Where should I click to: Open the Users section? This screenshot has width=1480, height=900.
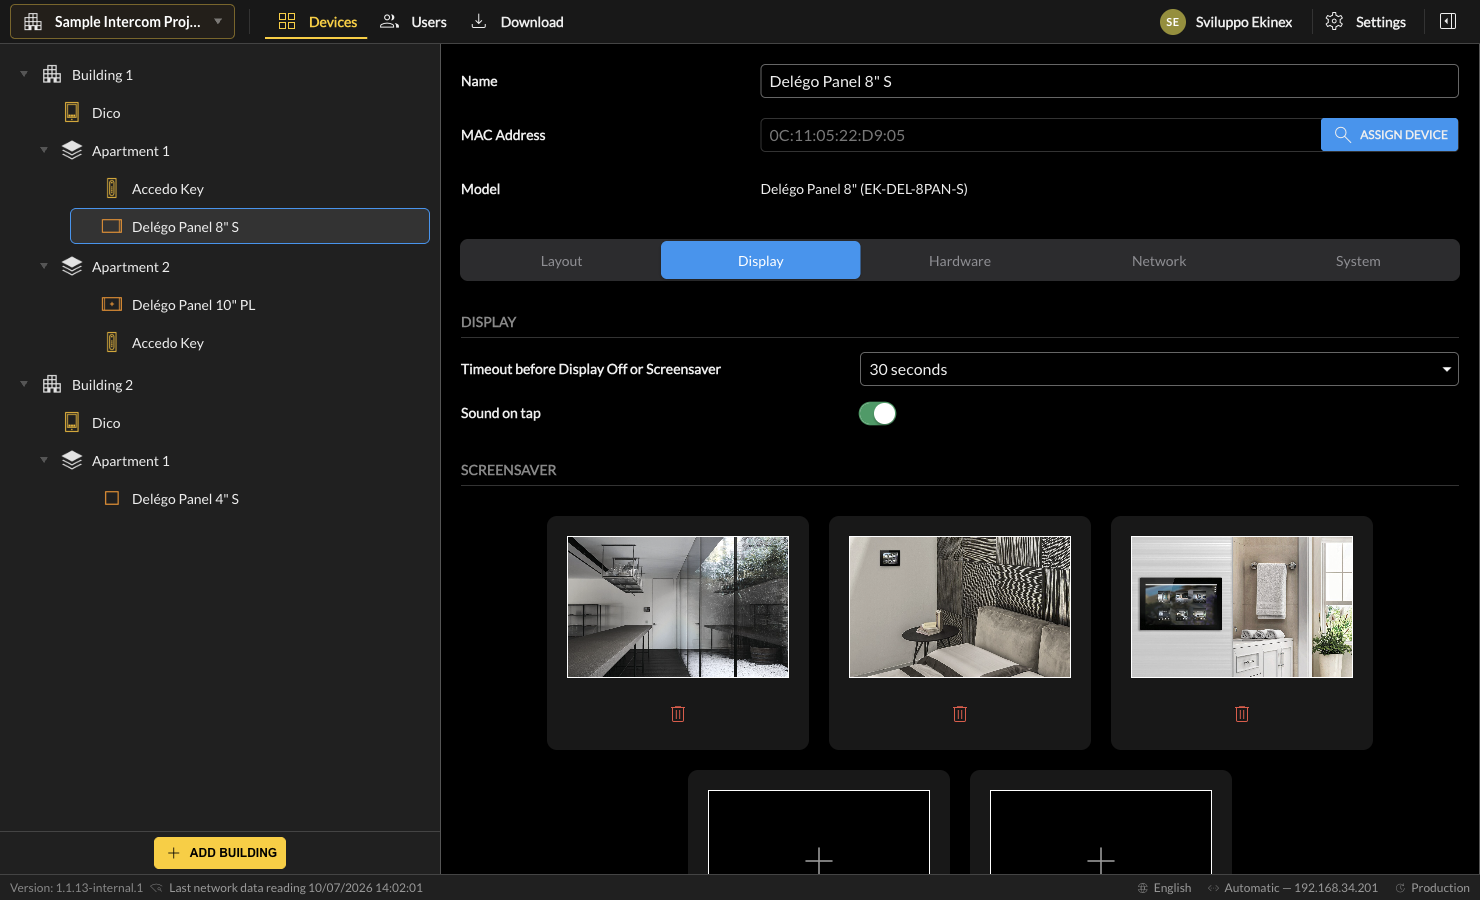coord(414,22)
